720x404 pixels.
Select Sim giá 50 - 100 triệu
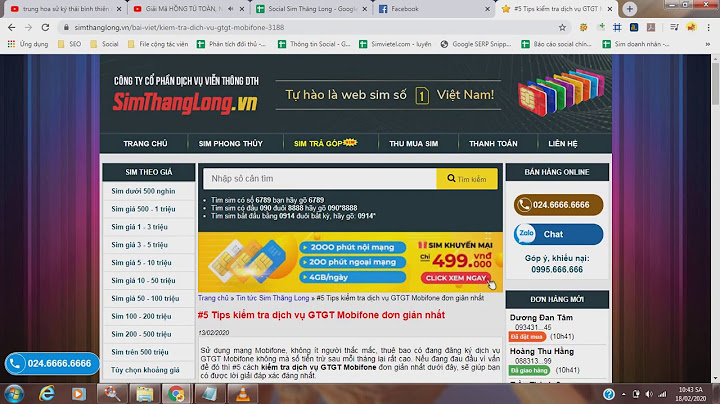pos(149,298)
